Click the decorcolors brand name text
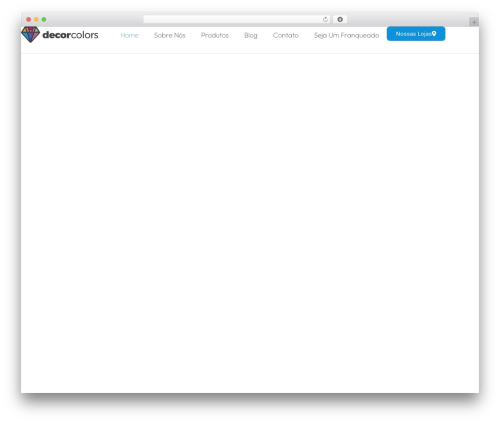500x423 pixels. [x=70, y=35]
